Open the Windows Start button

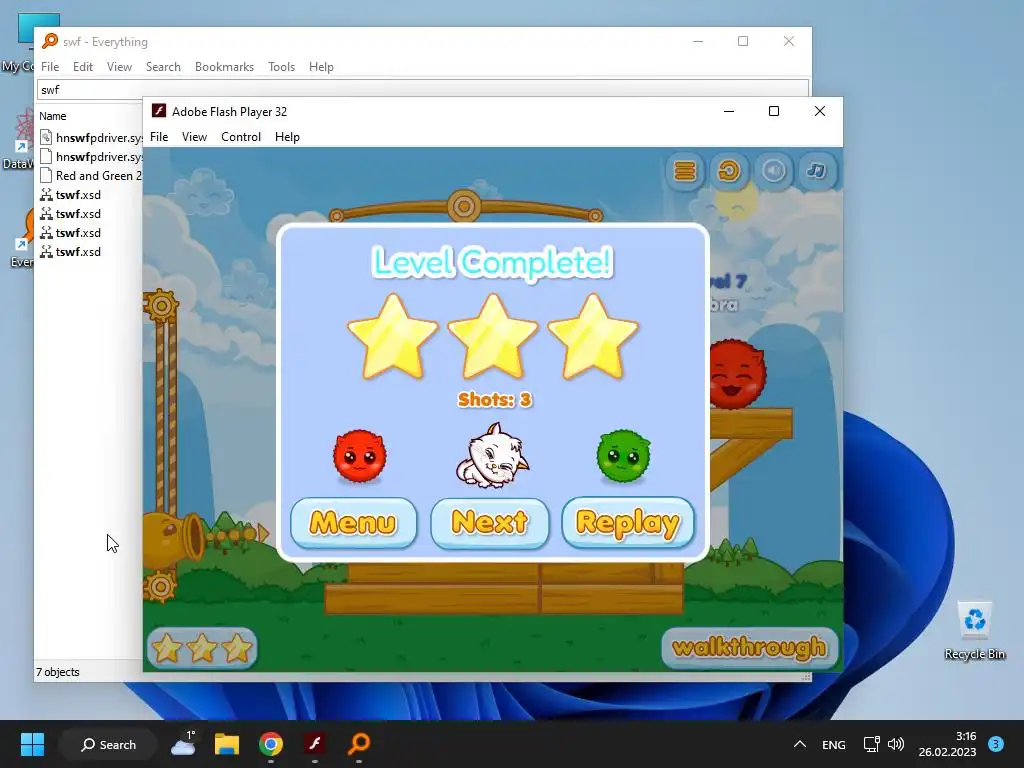pyautogui.click(x=32, y=744)
